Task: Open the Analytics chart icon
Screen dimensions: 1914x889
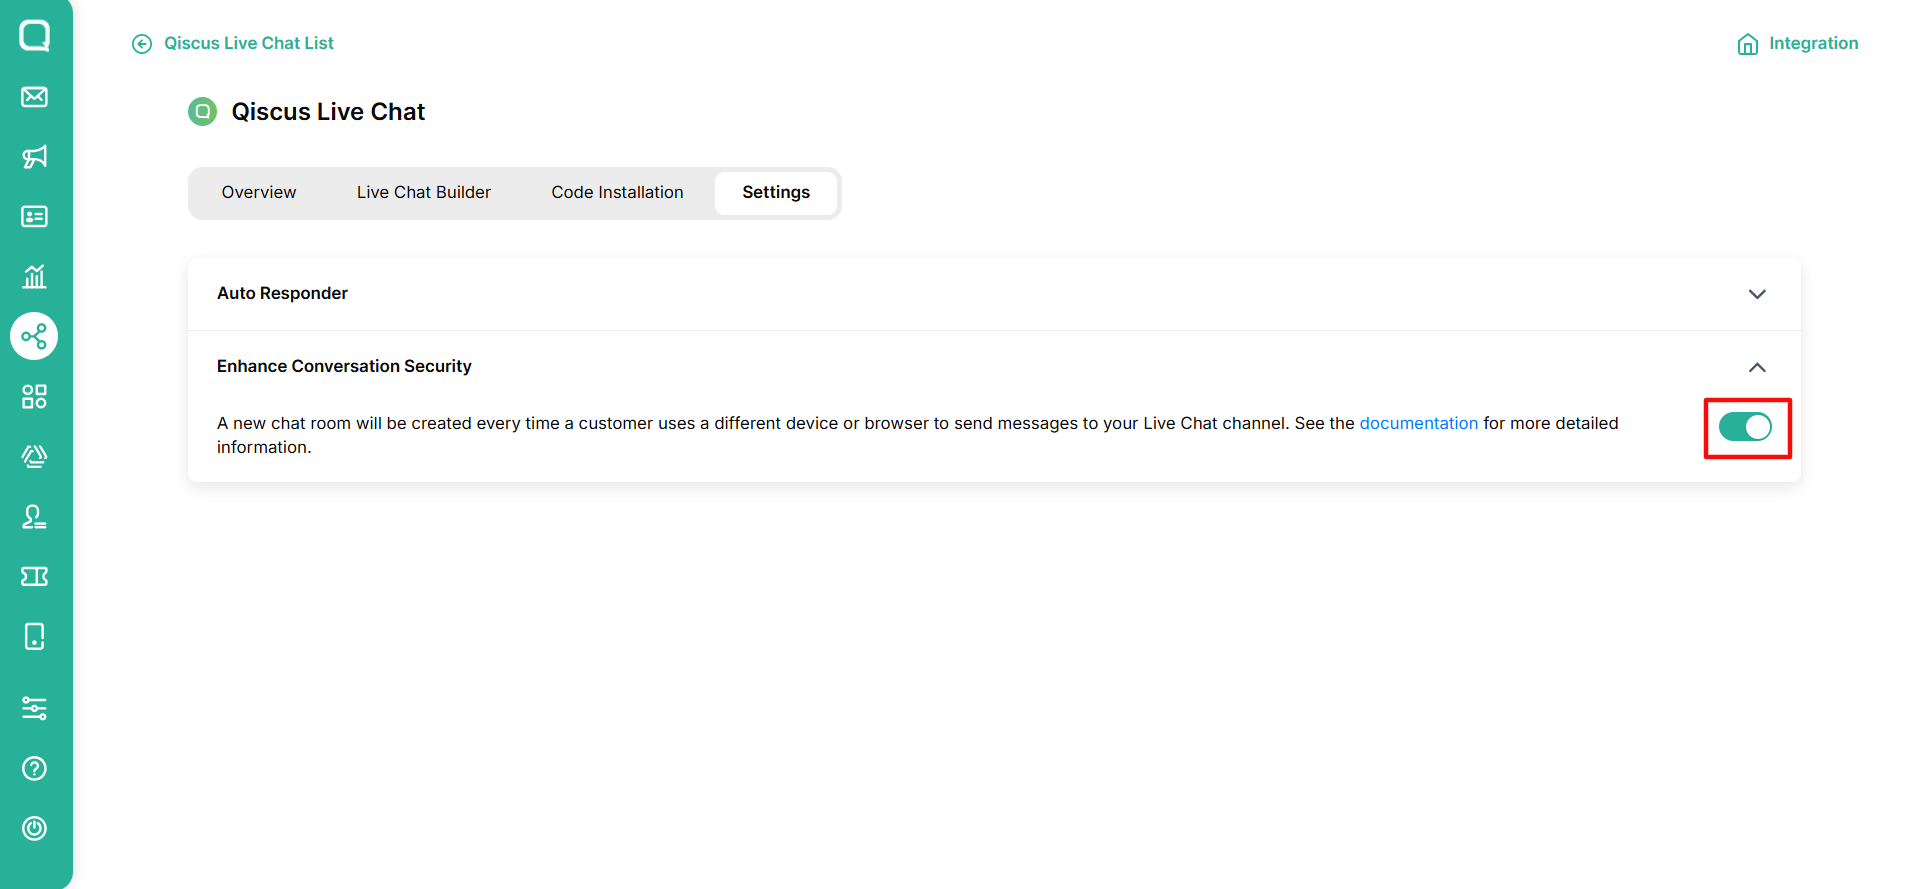Action: (35, 277)
